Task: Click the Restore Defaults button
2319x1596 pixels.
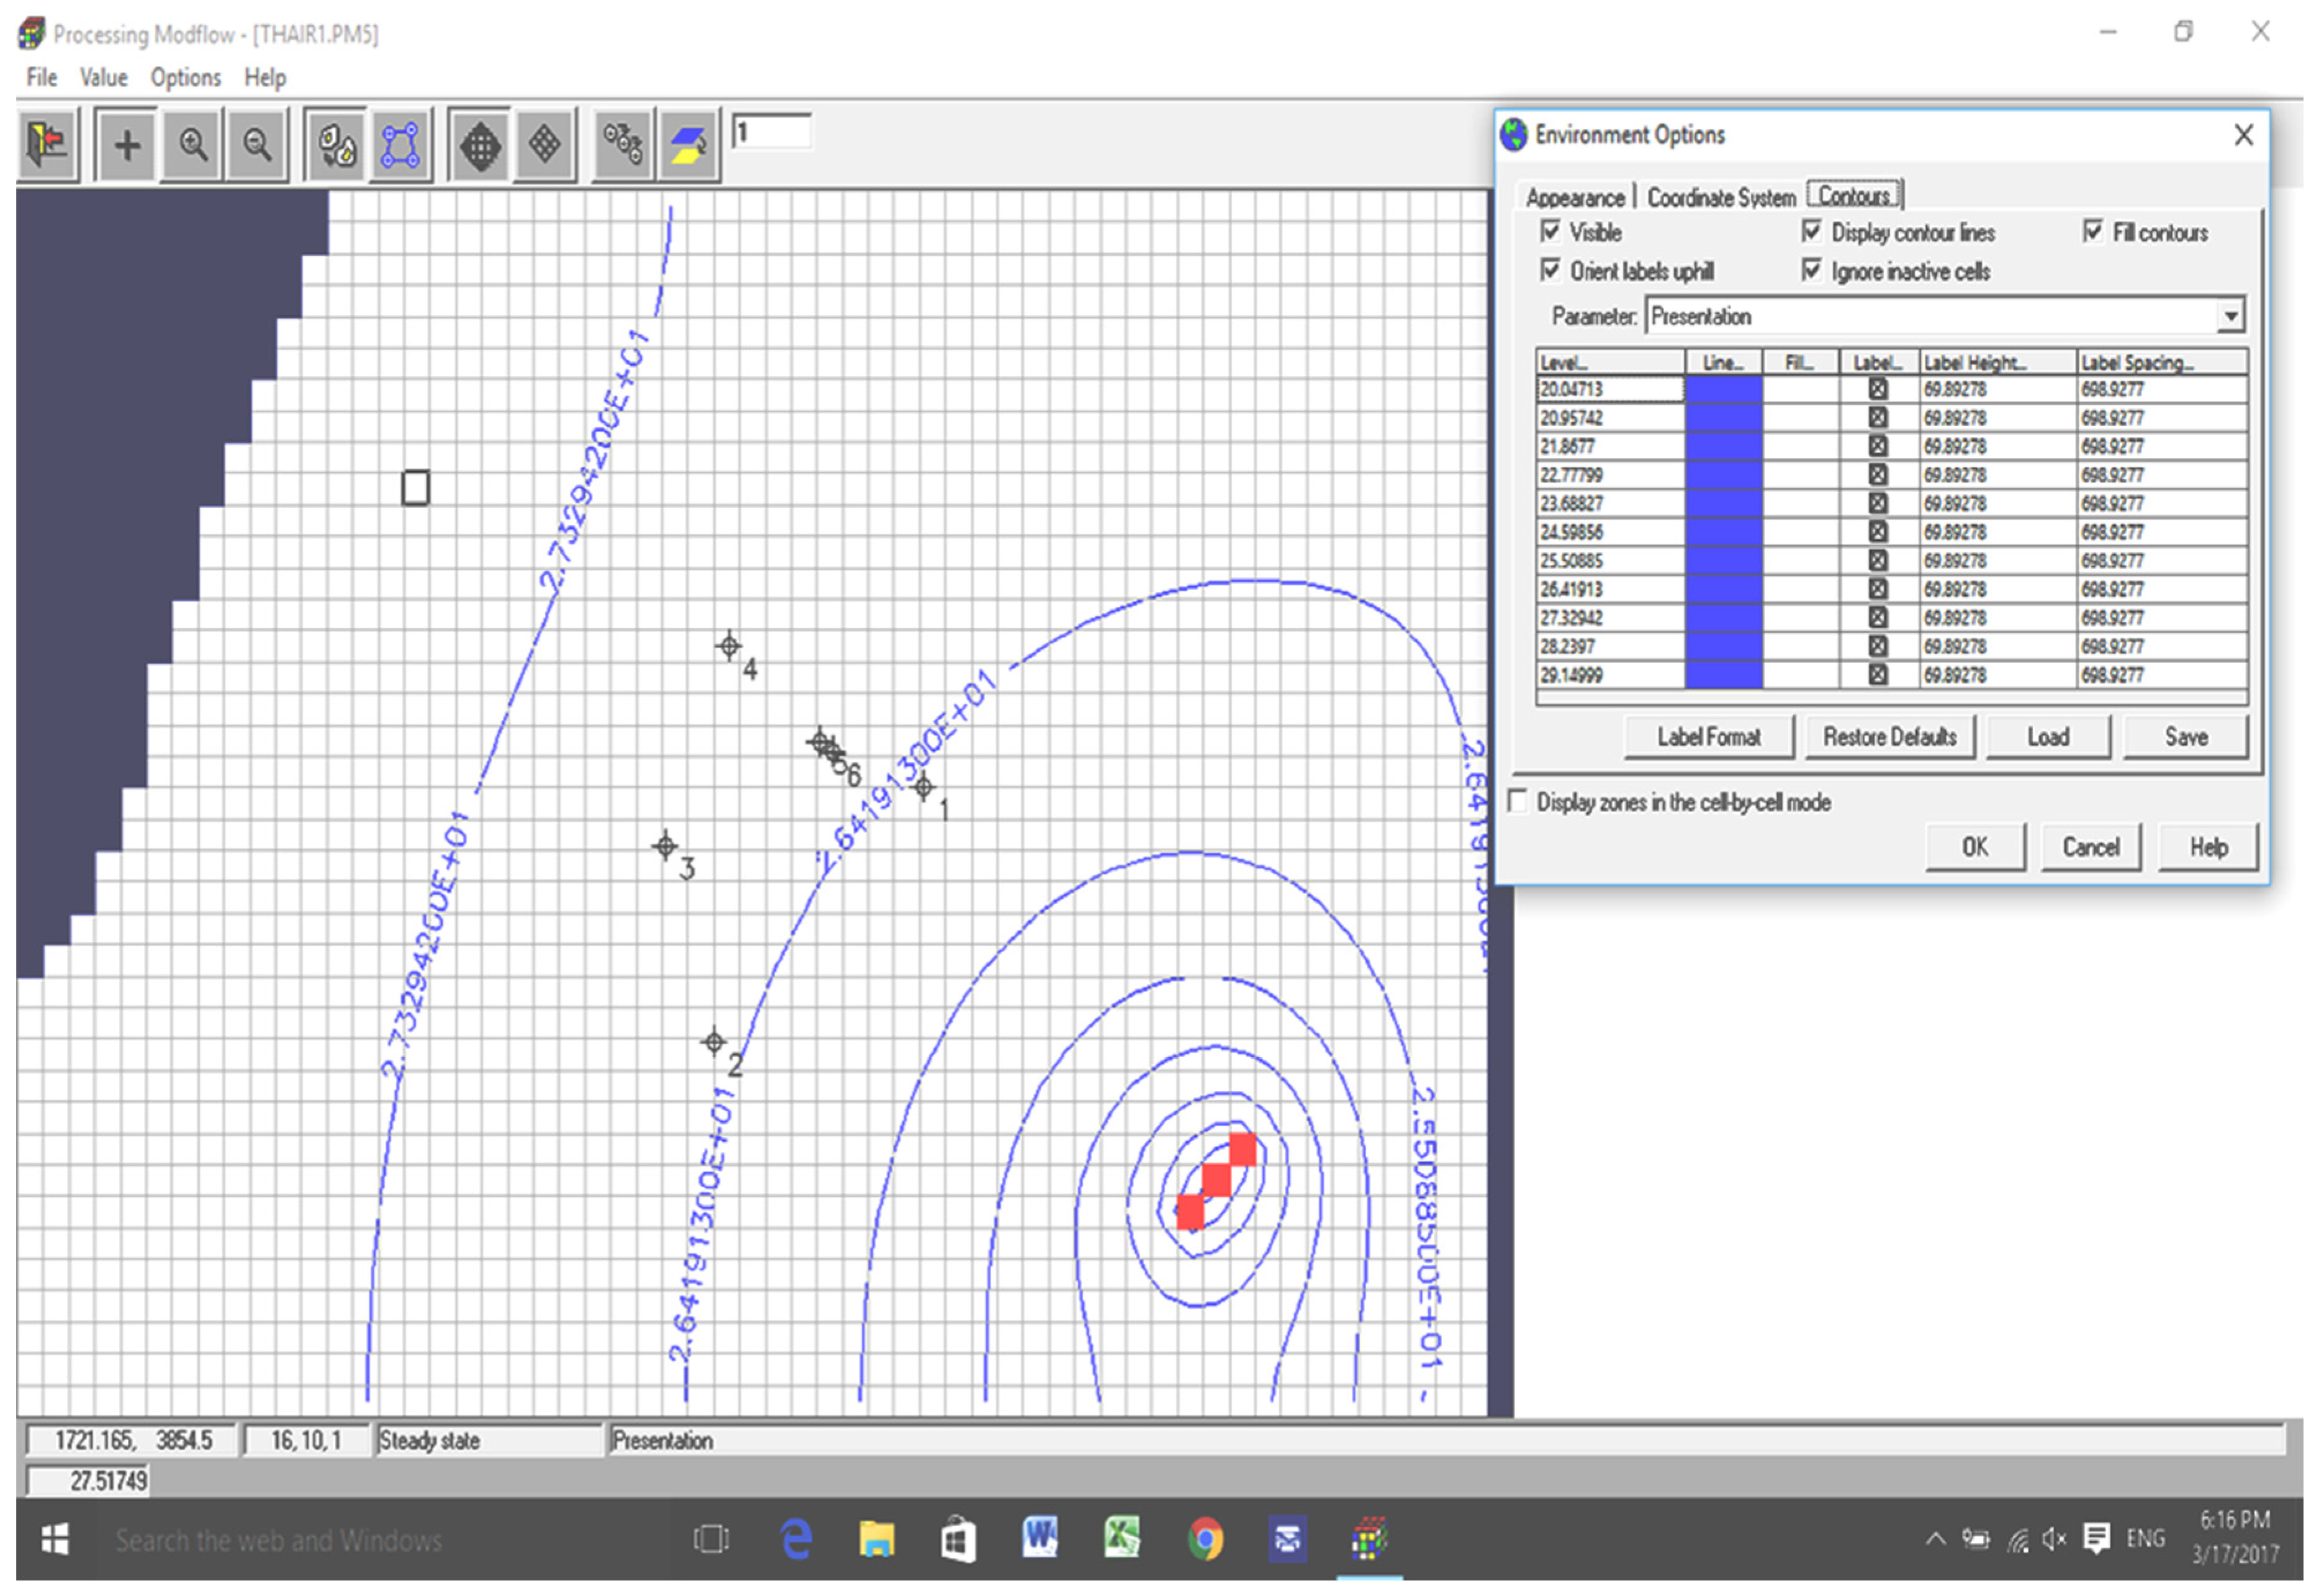Action: click(1889, 738)
